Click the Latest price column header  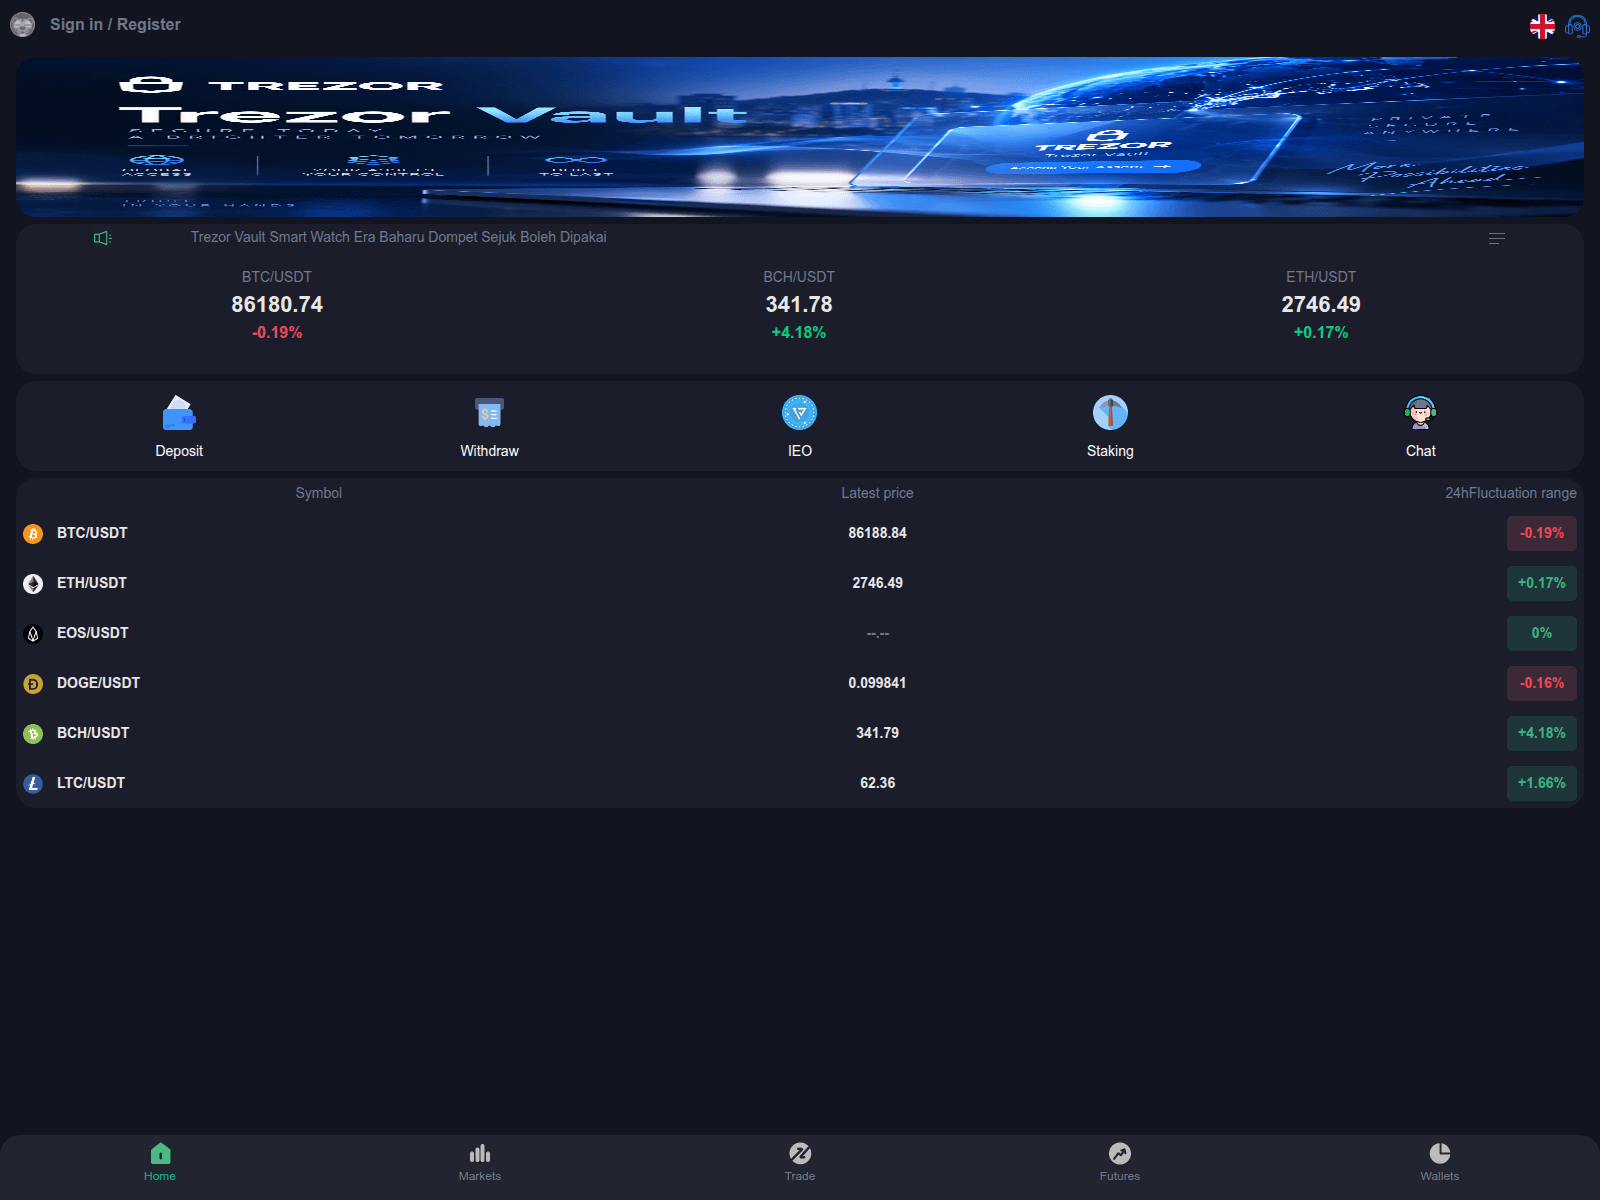pos(877,493)
